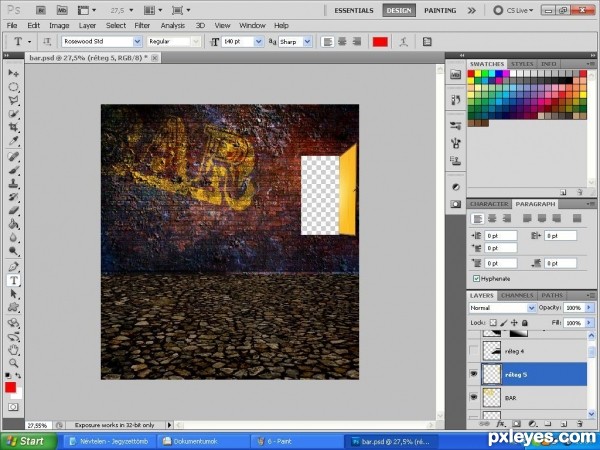Select the Polygonal Lasso tool
Viewport: 600px width, 450px height.
pos(13,101)
